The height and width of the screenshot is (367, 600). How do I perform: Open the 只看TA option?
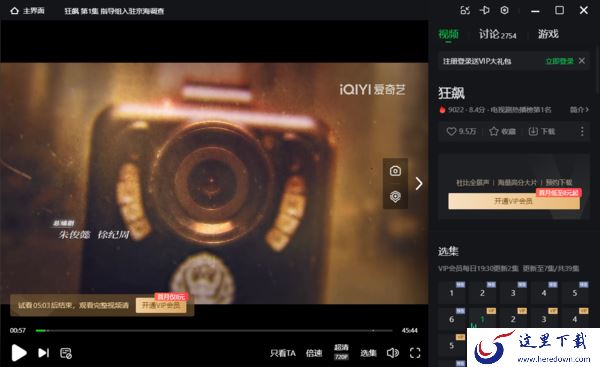point(283,353)
